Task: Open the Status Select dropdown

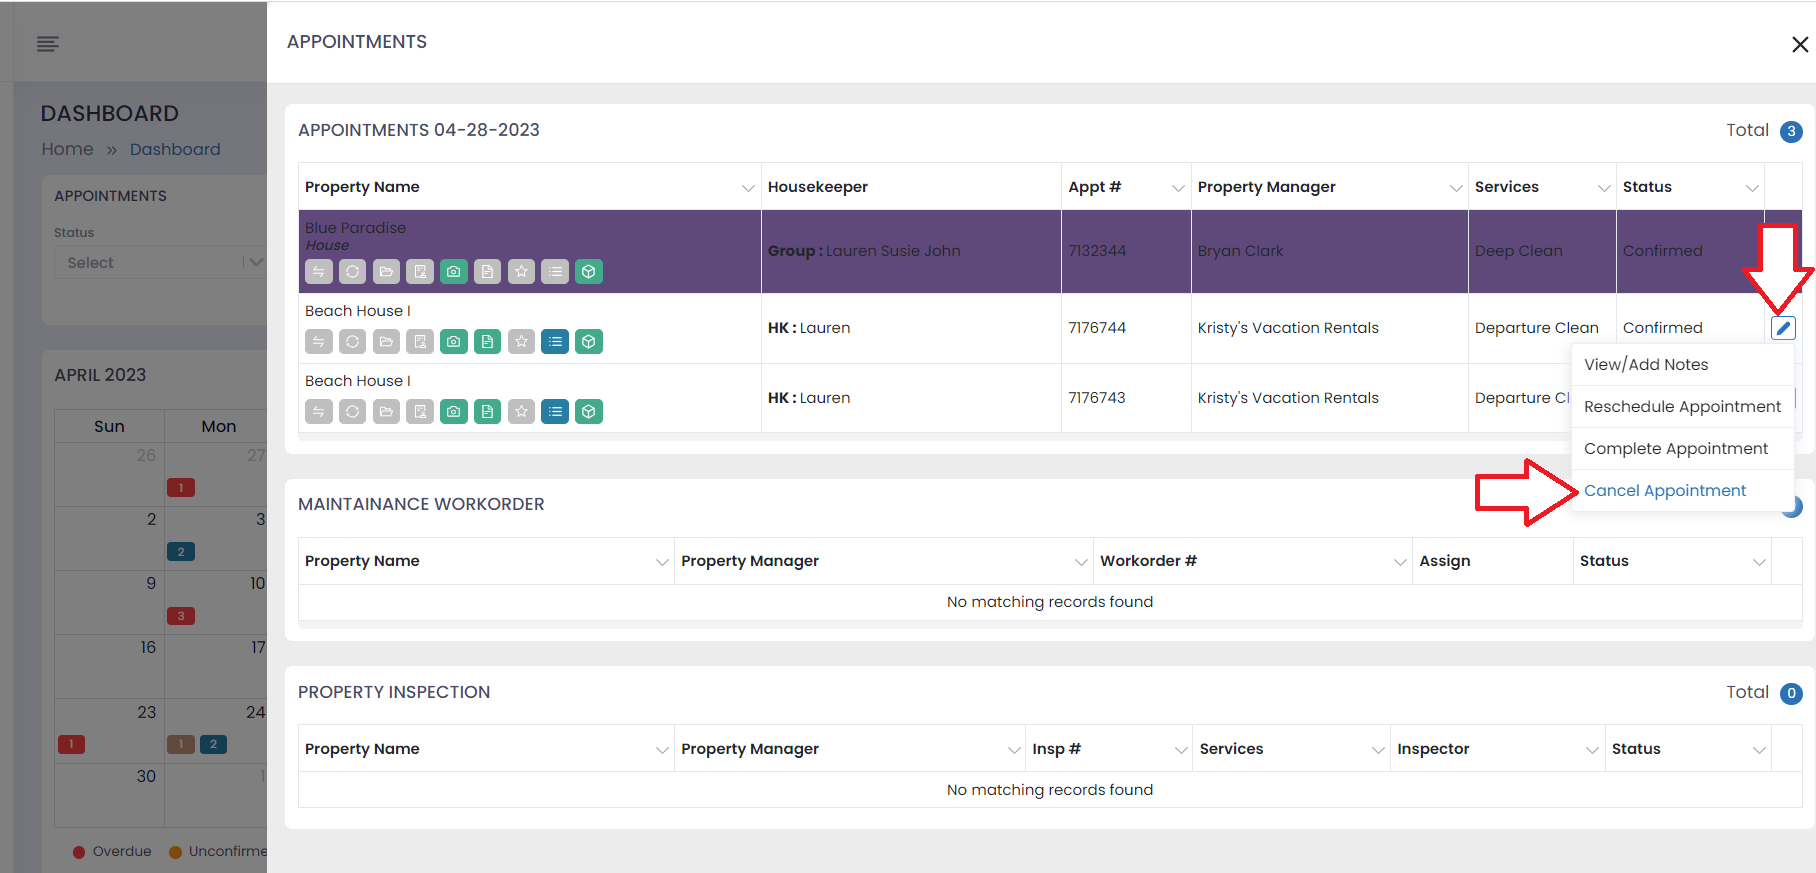Action: 158,263
